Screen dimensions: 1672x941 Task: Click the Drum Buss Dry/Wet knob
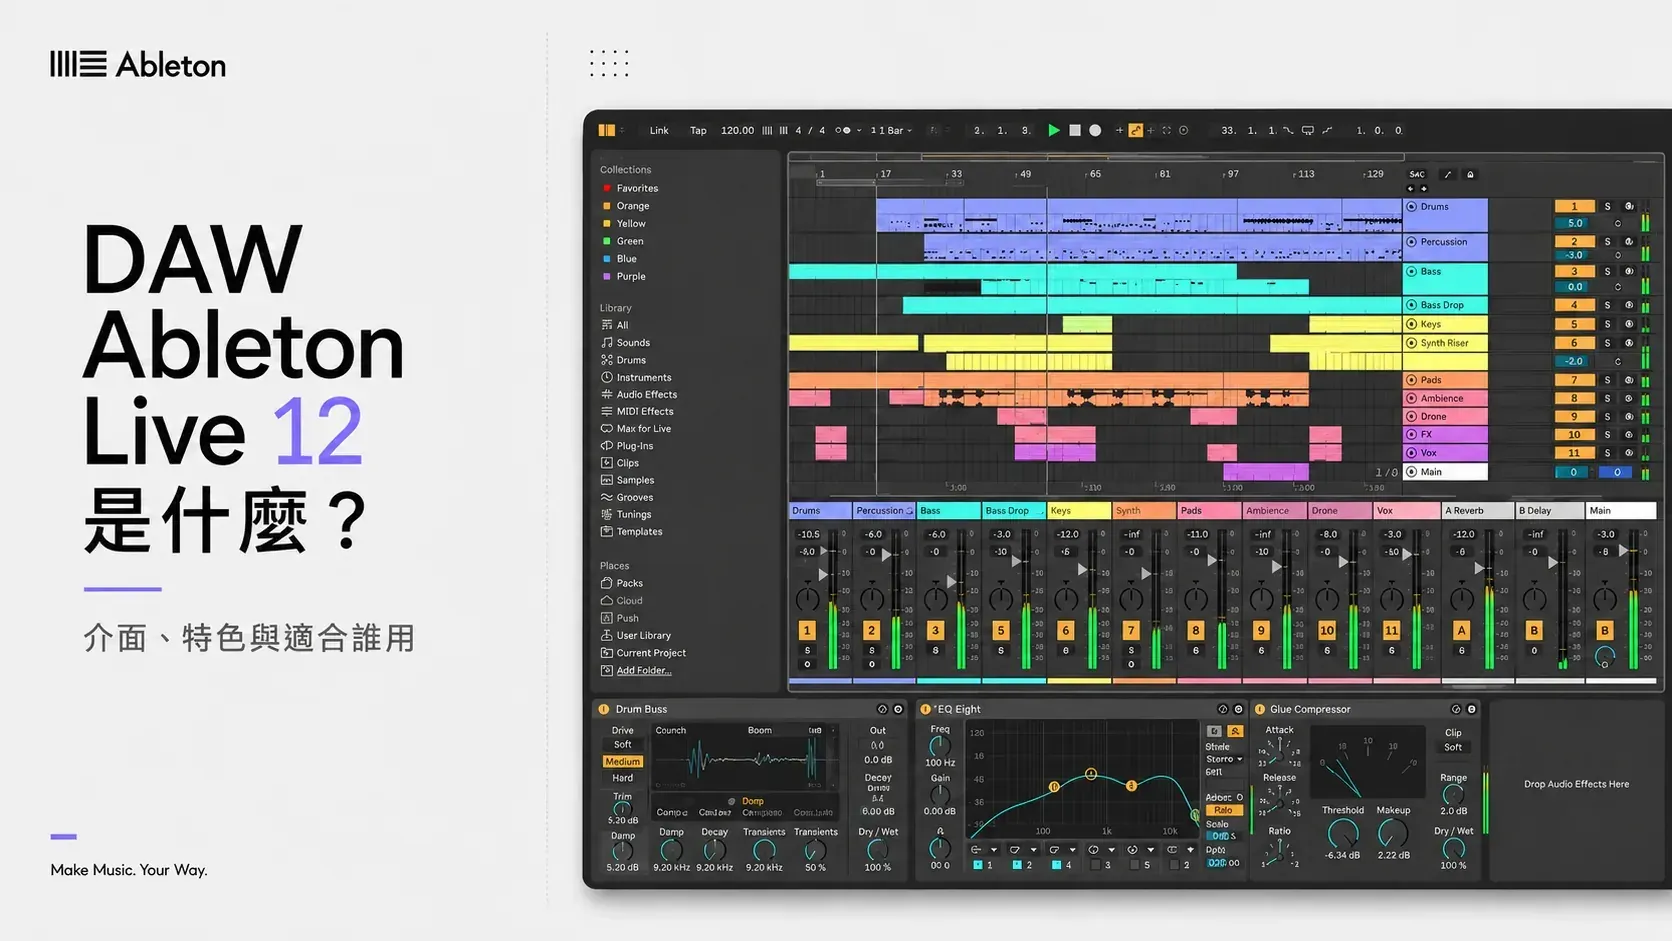pos(877,850)
